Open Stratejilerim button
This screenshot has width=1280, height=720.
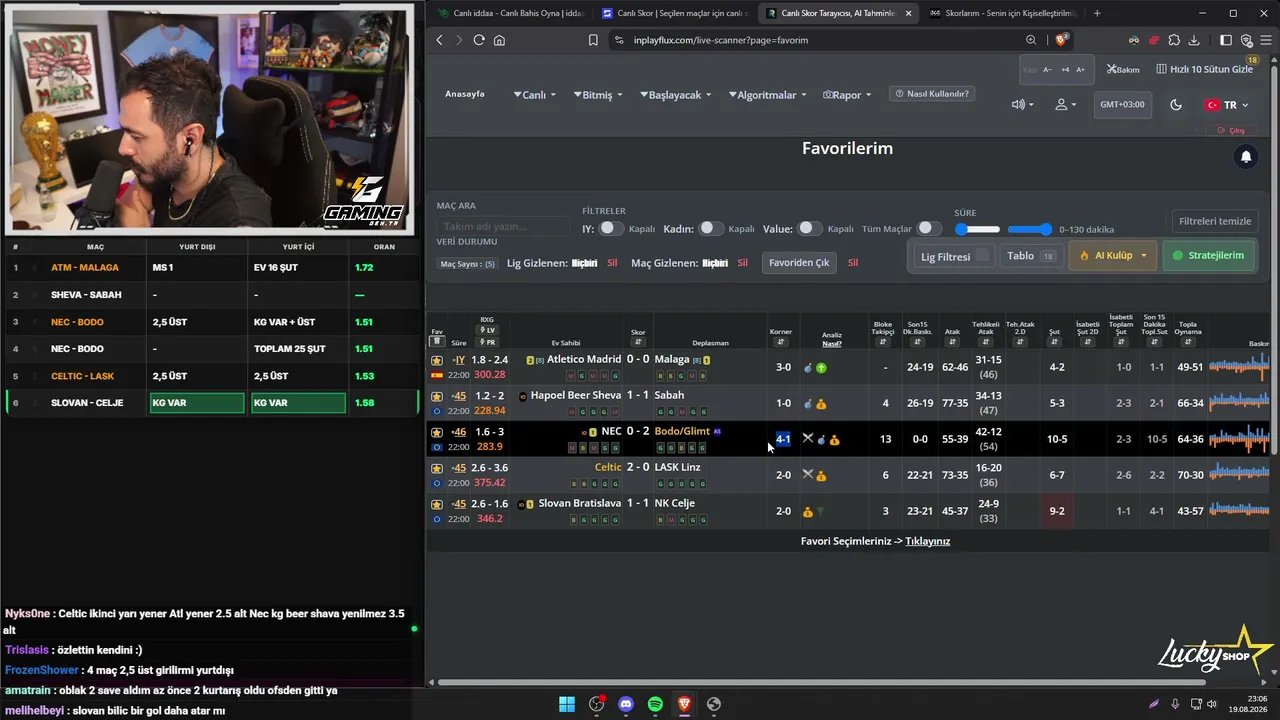pyautogui.click(x=1208, y=256)
